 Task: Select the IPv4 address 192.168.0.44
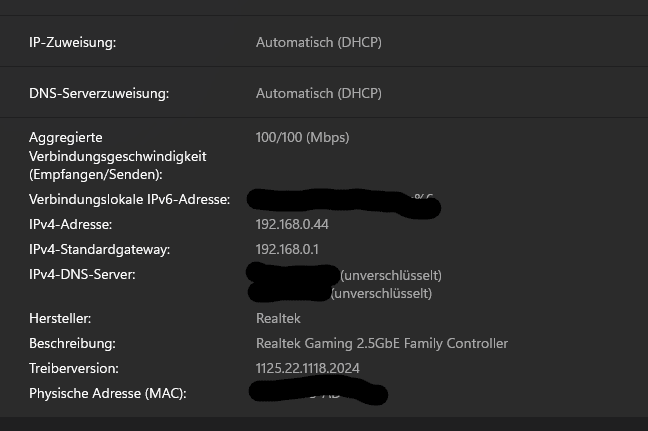[292, 224]
